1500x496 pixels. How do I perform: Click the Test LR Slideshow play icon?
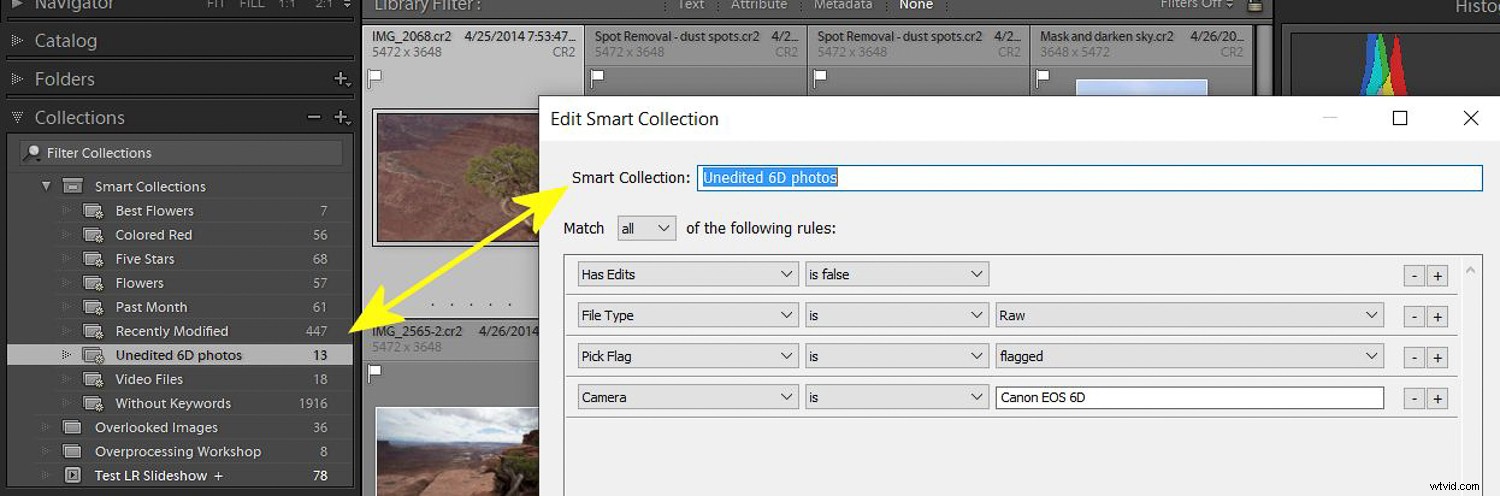click(72, 475)
